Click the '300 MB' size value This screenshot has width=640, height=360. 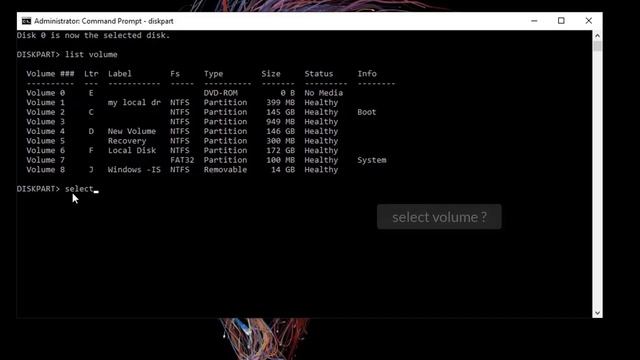click(280, 141)
